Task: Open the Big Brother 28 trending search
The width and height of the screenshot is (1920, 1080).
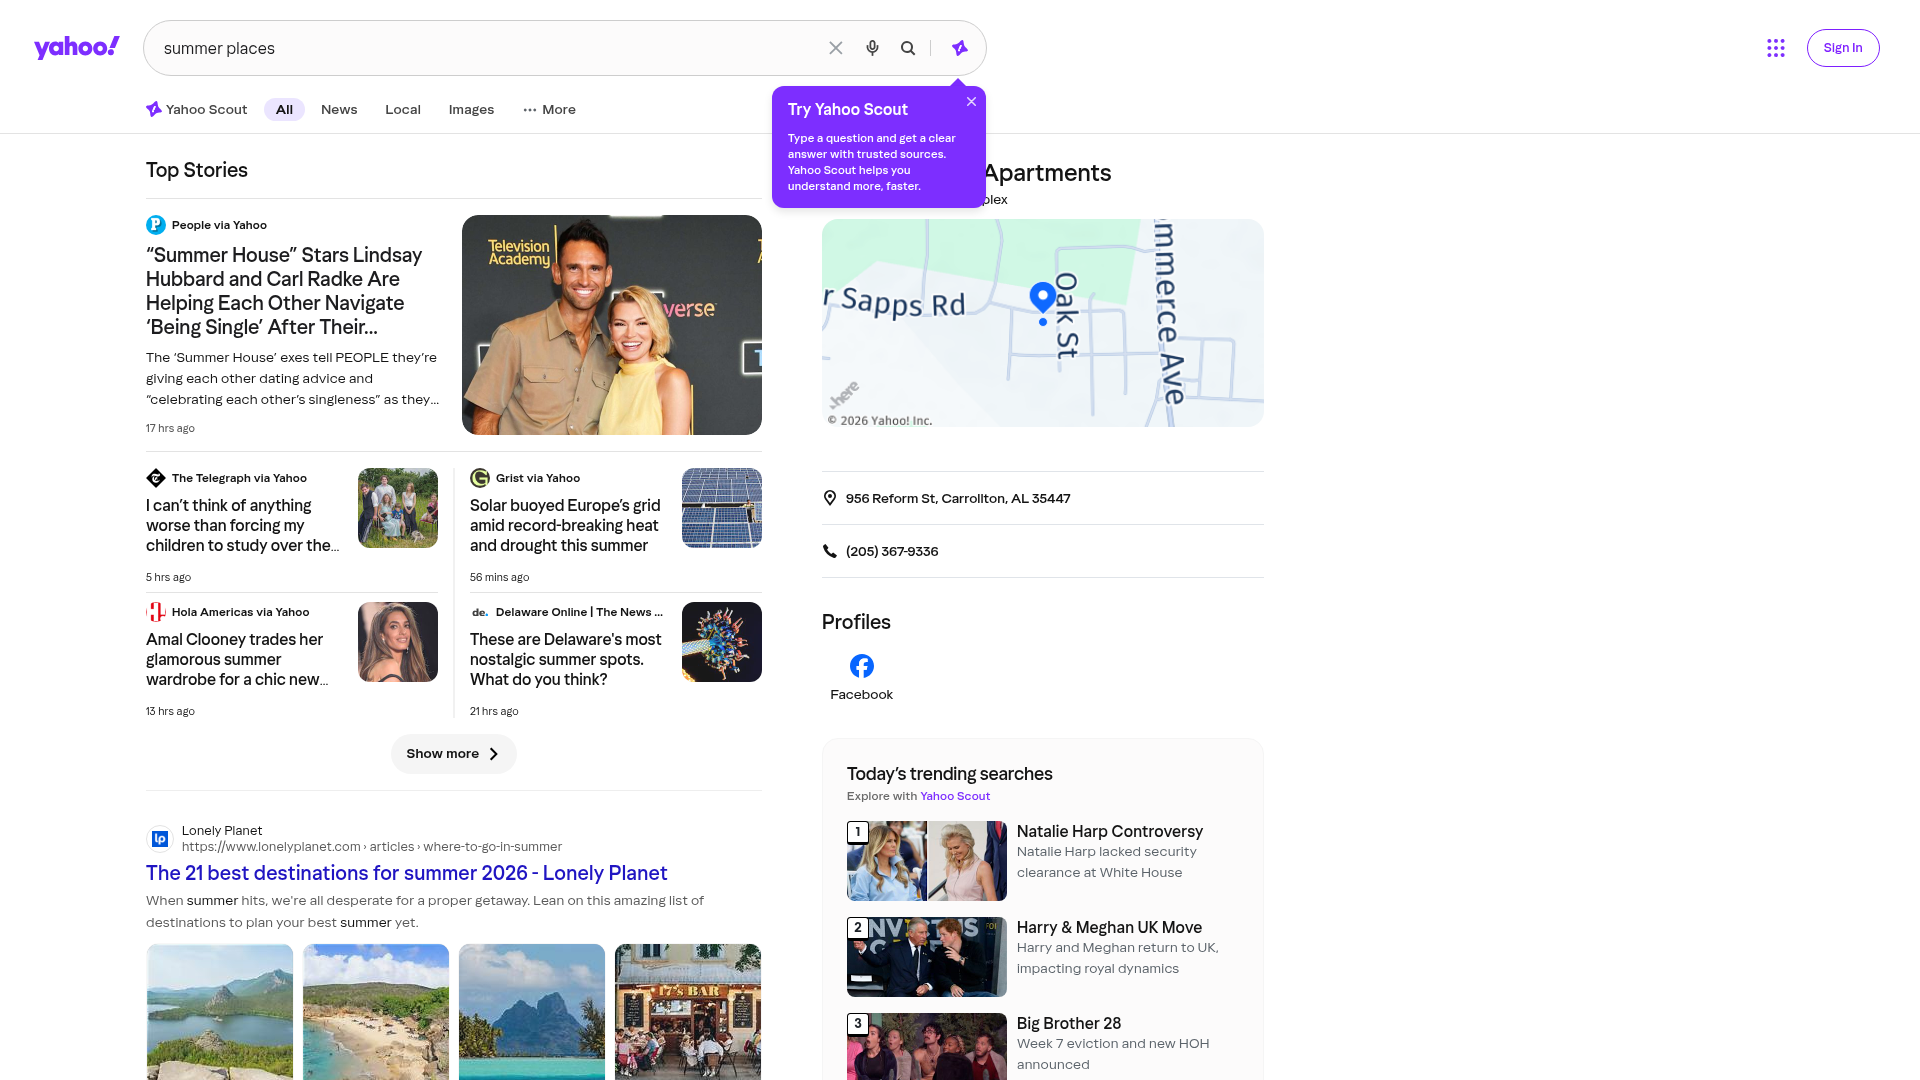Action: point(1069,1023)
